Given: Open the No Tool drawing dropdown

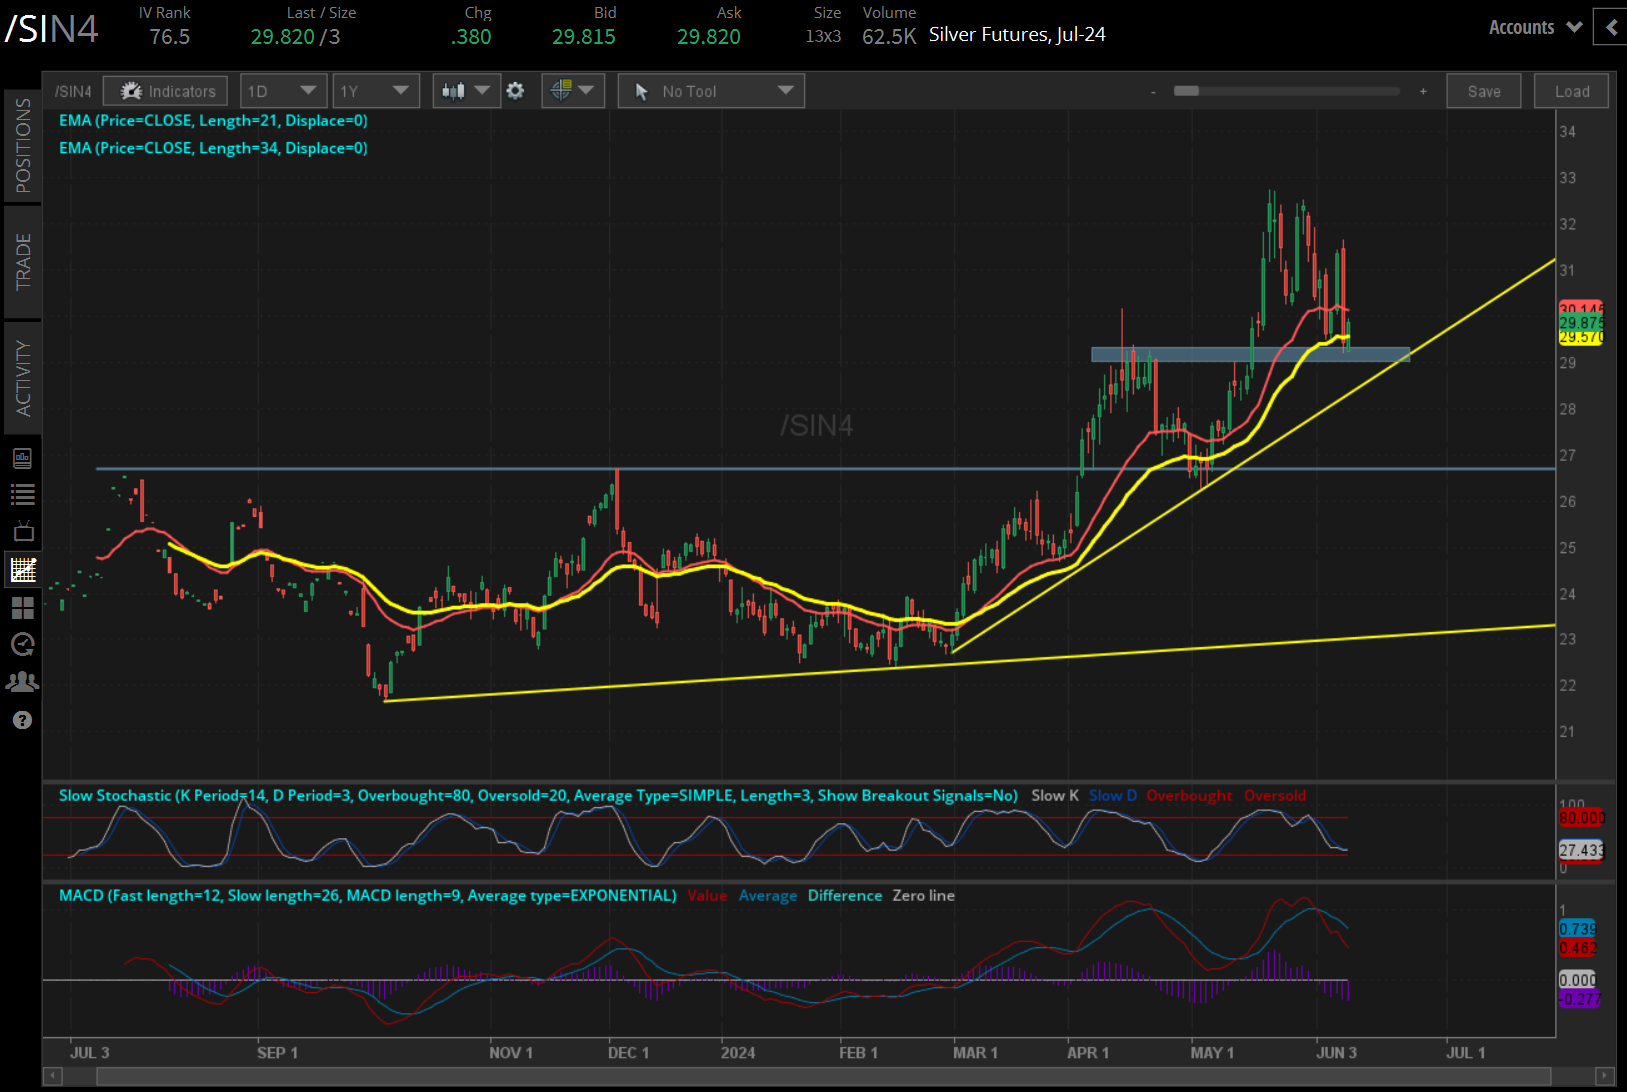Looking at the screenshot, I should click(711, 91).
